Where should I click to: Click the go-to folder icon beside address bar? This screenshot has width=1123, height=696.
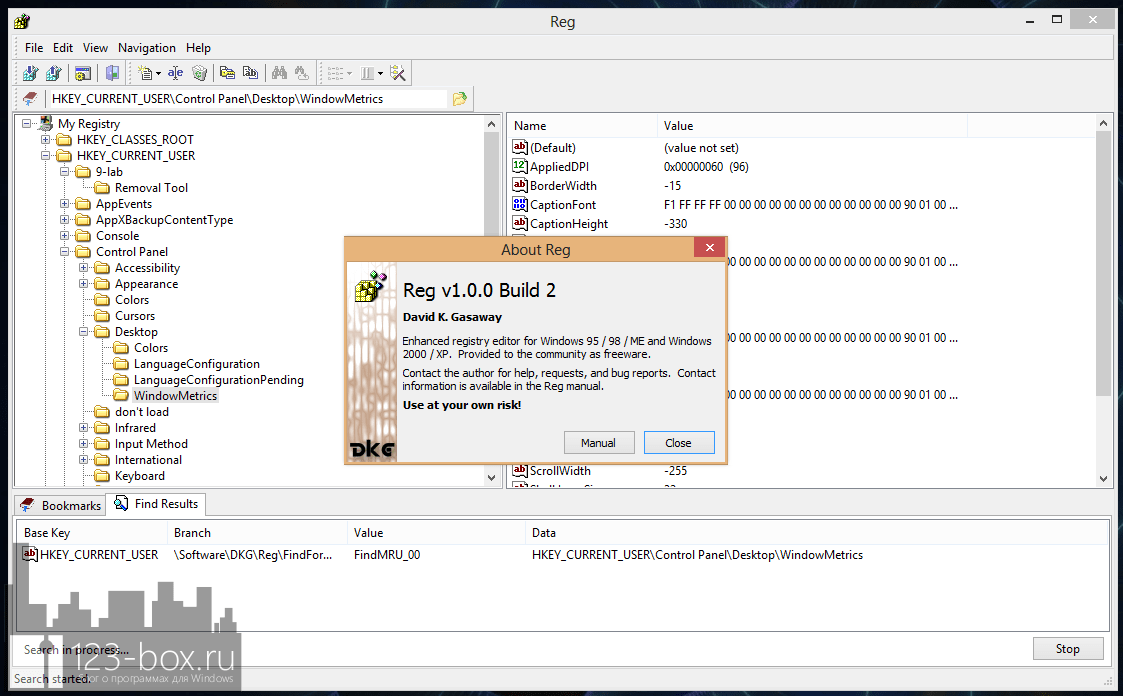(459, 99)
